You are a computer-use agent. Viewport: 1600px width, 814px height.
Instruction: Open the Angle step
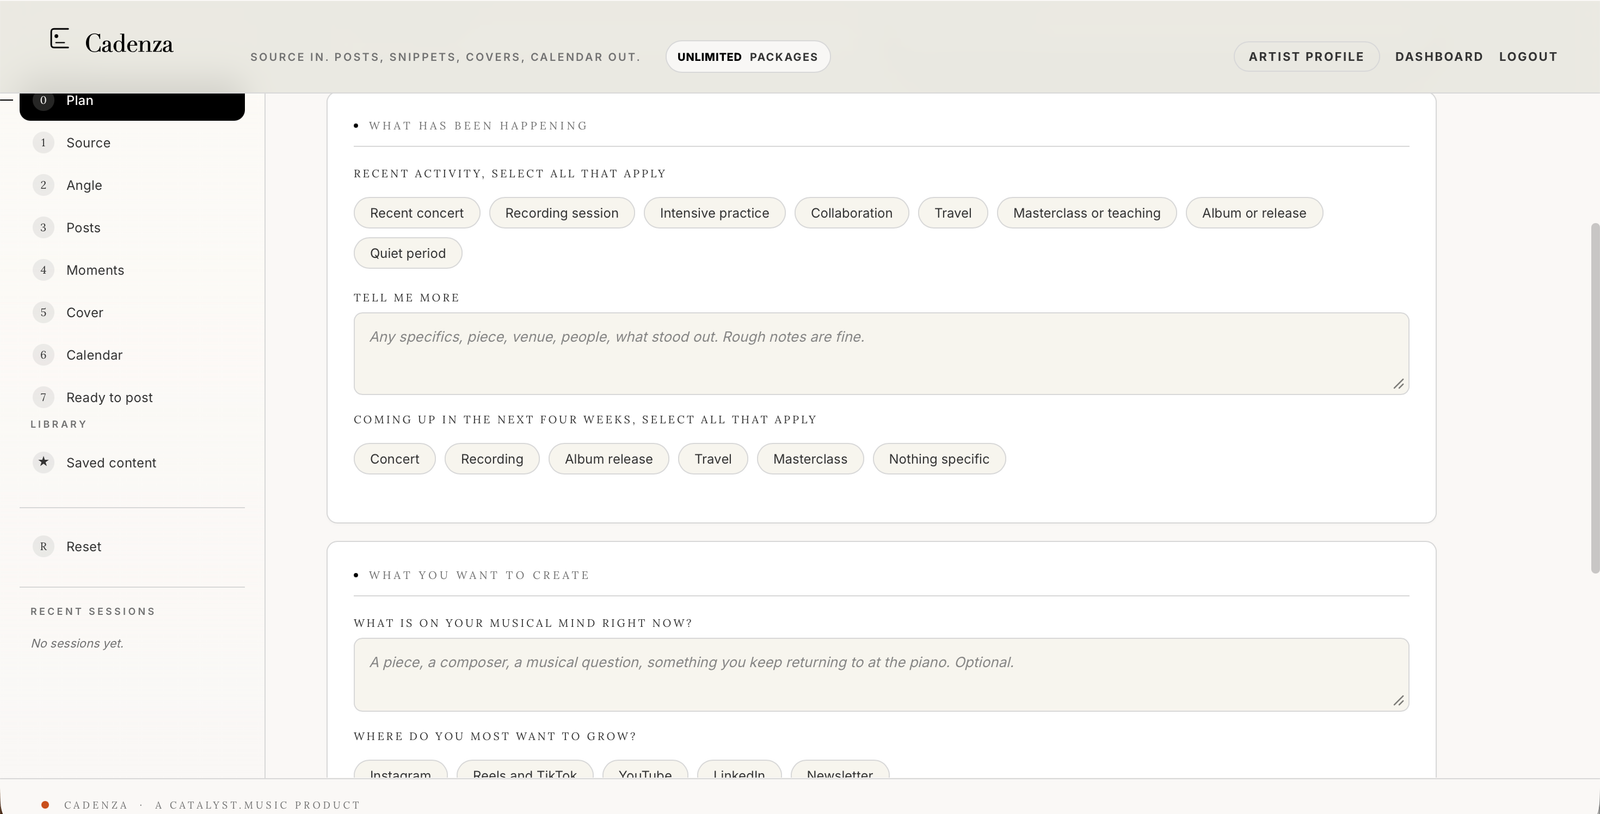click(132, 185)
